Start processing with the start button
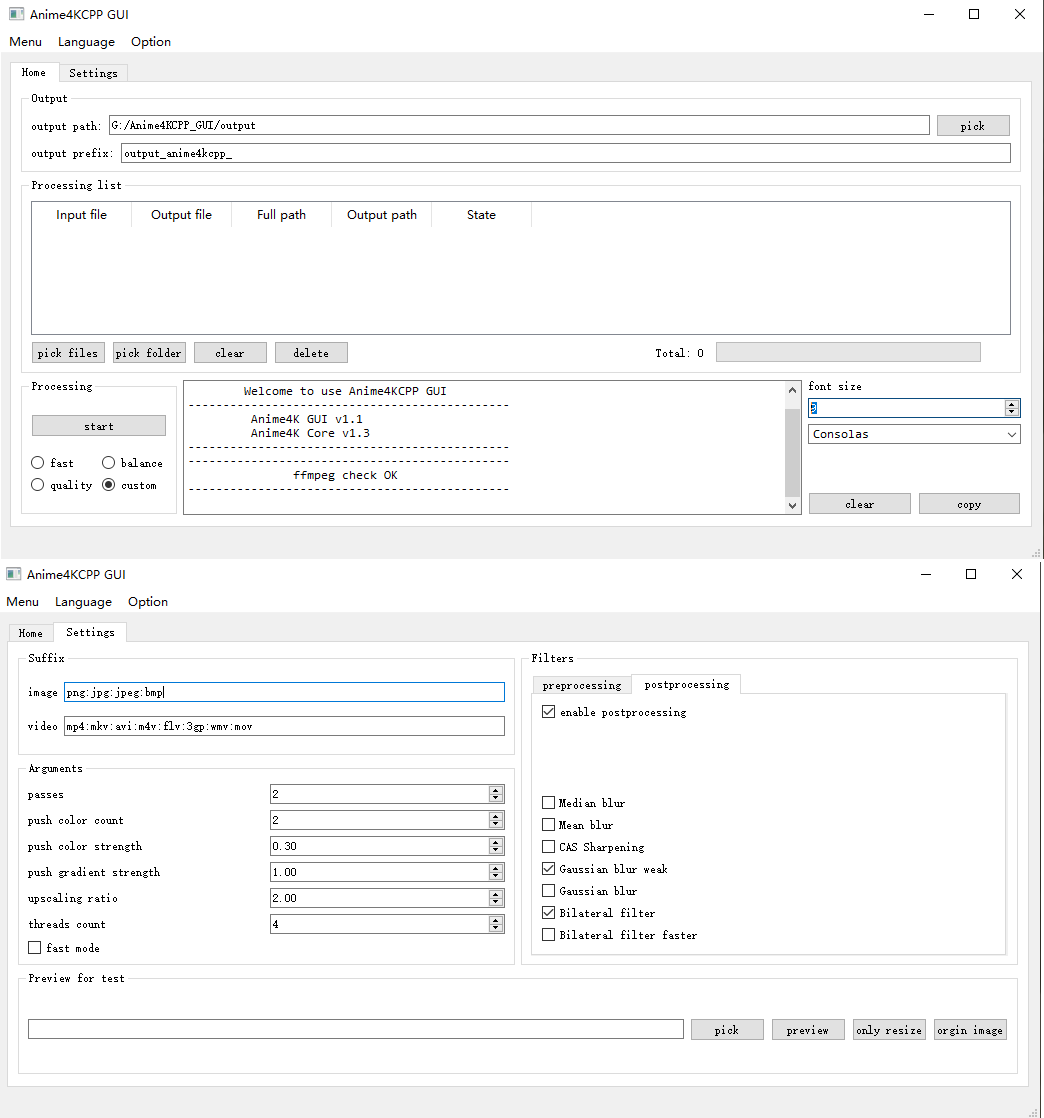 pos(99,426)
